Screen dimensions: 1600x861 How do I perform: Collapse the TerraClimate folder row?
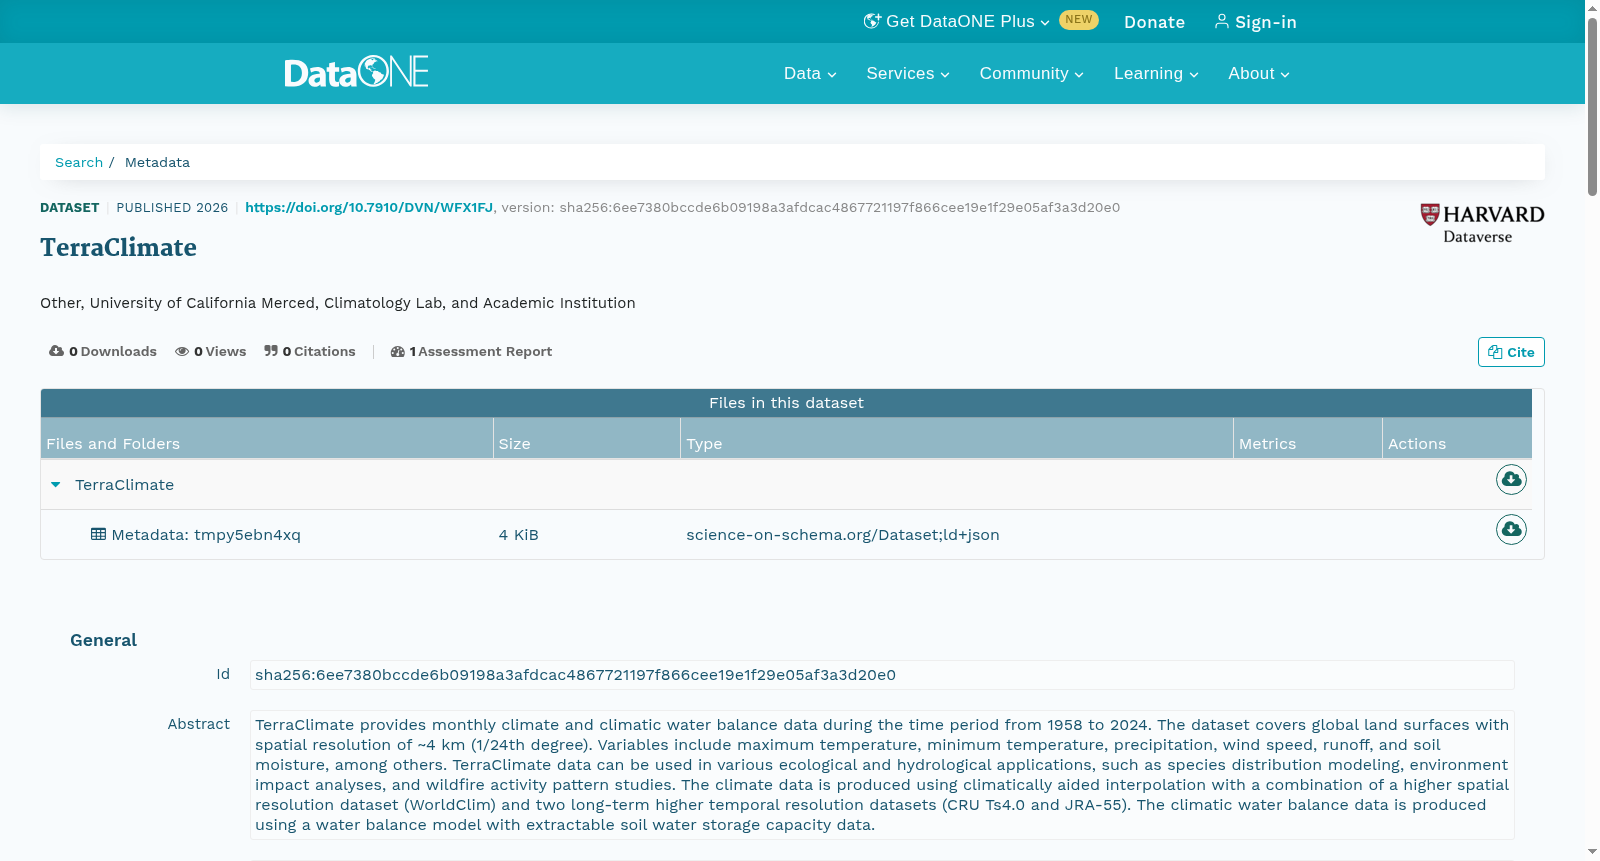56,485
